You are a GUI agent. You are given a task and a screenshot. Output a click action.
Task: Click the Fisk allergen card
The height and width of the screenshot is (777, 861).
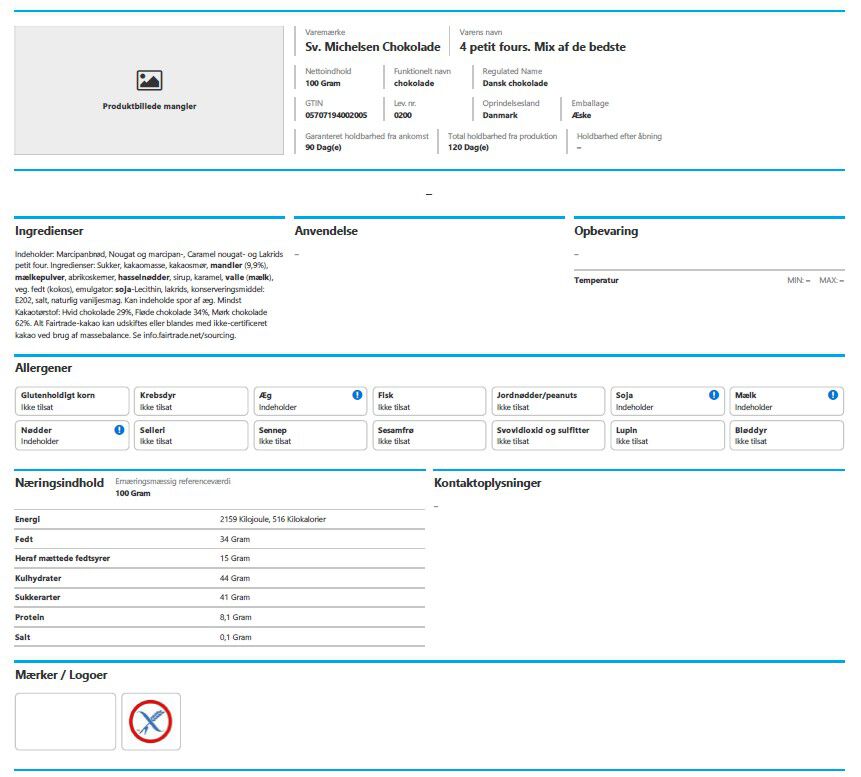tap(429, 401)
